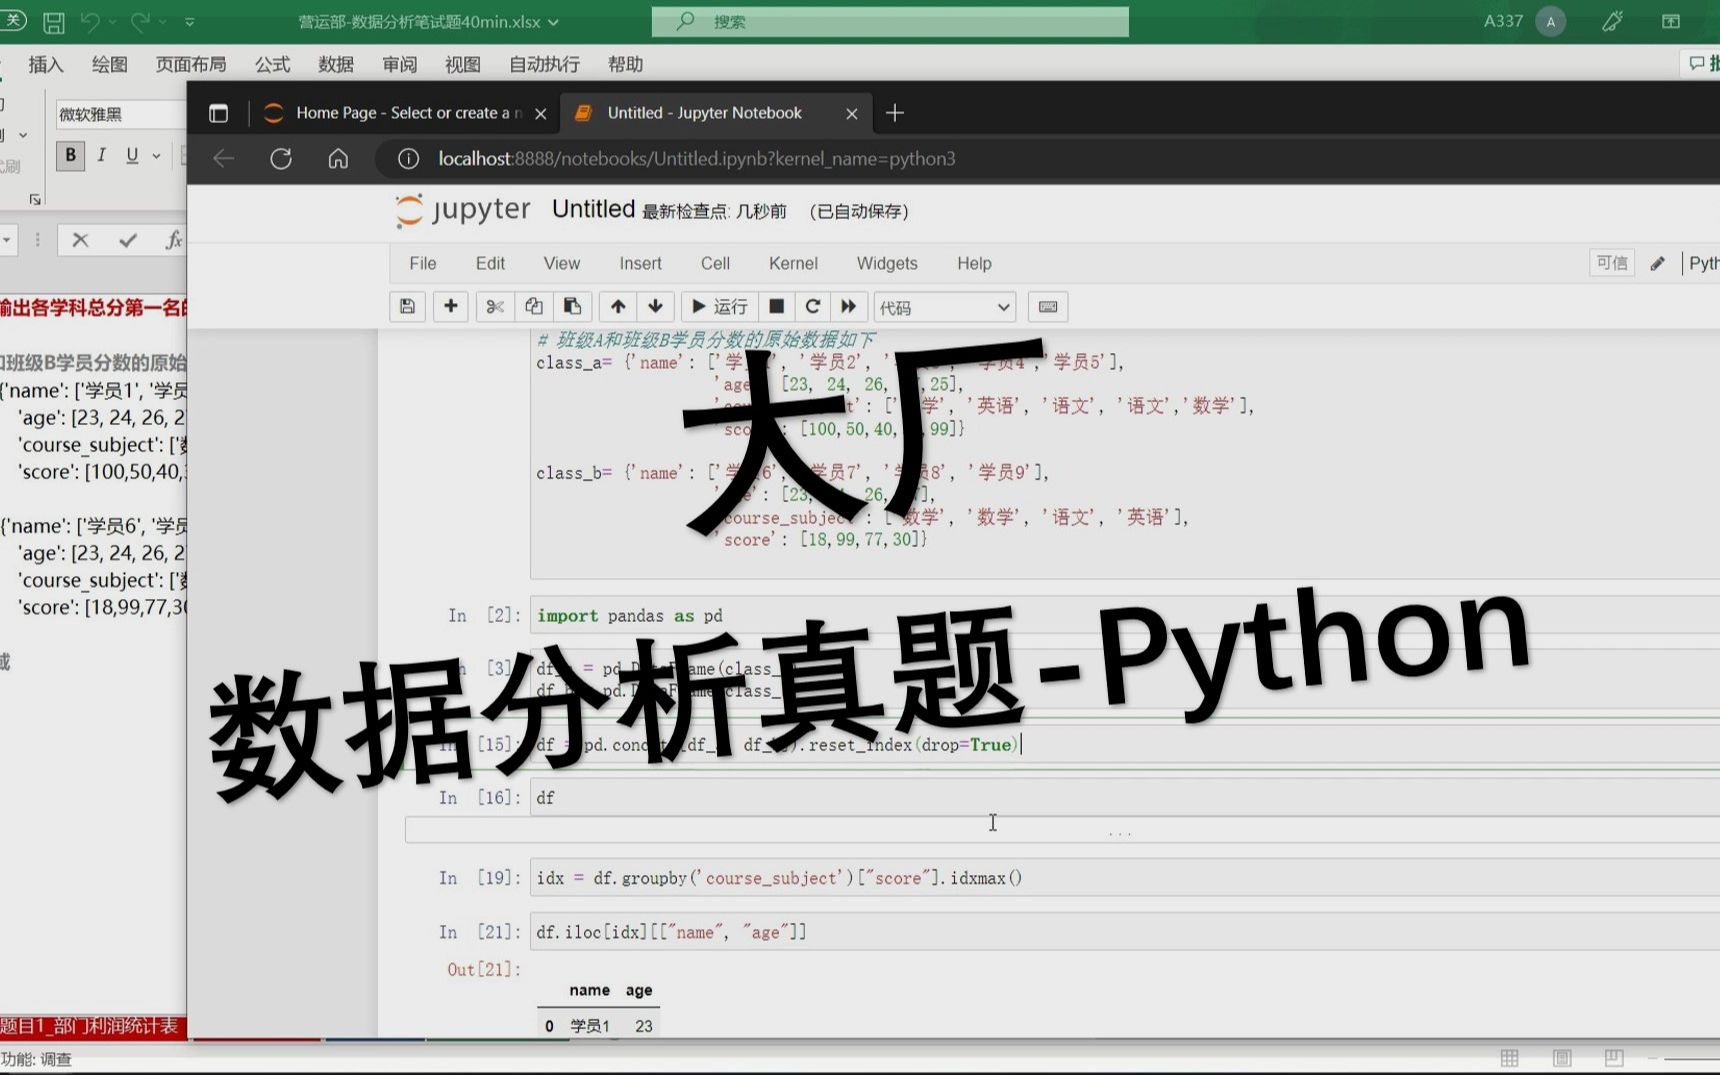Insert a cell below with the plus icon
Image resolution: width=1720 pixels, height=1075 pixels.
point(450,307)
